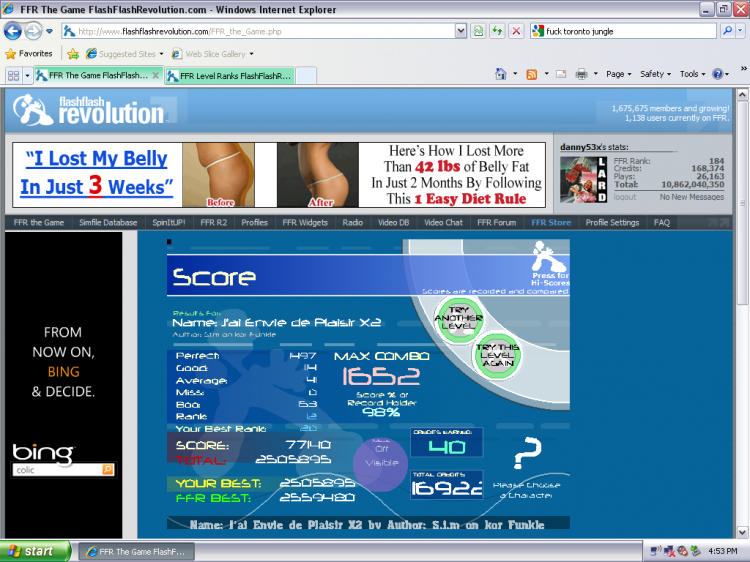This screenshot has height=562, width=750.
Task: Click the Add to Favorites Bar icon
Action: click(x=73, y=54)
